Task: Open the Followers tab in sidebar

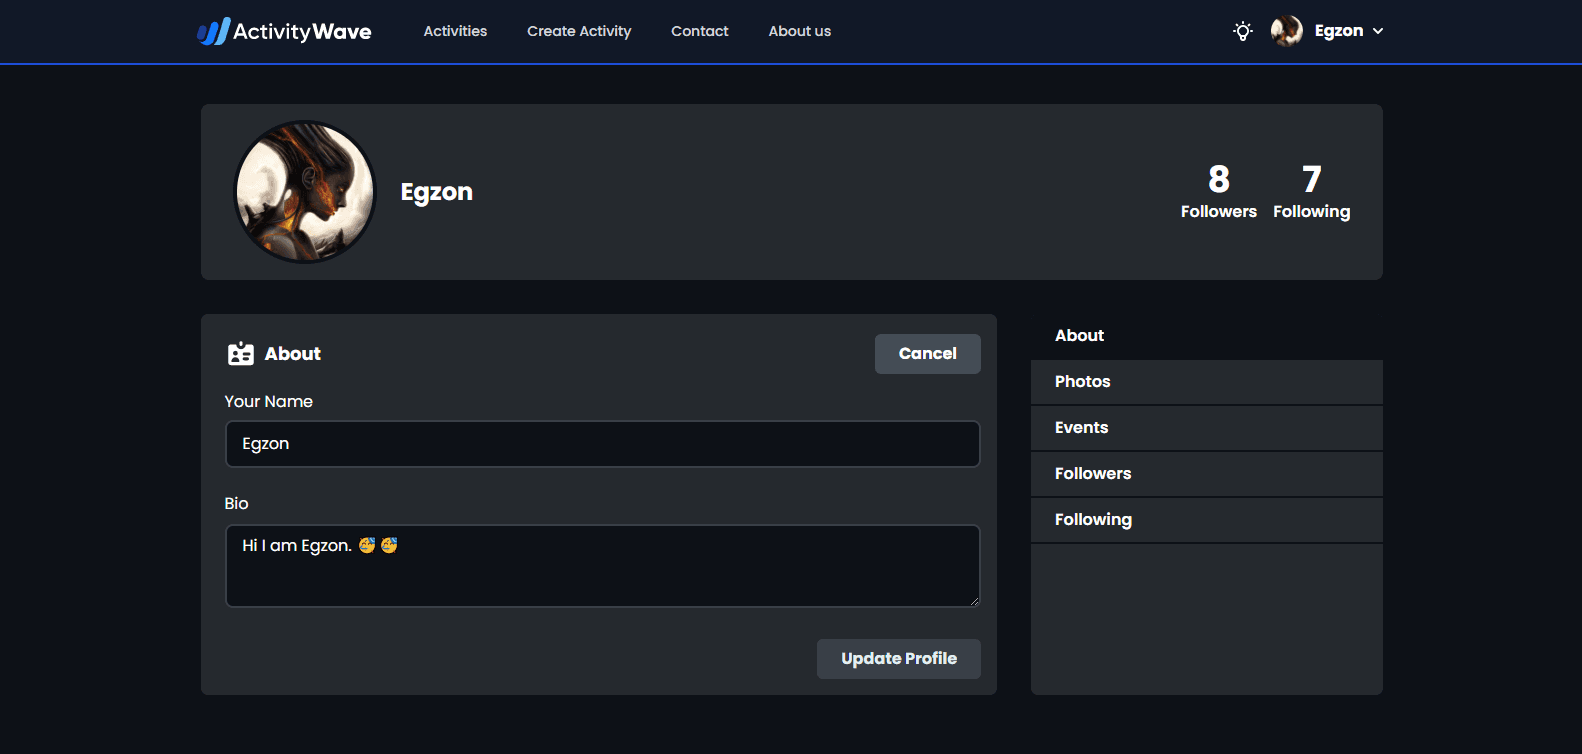Action: point(1207,474)
